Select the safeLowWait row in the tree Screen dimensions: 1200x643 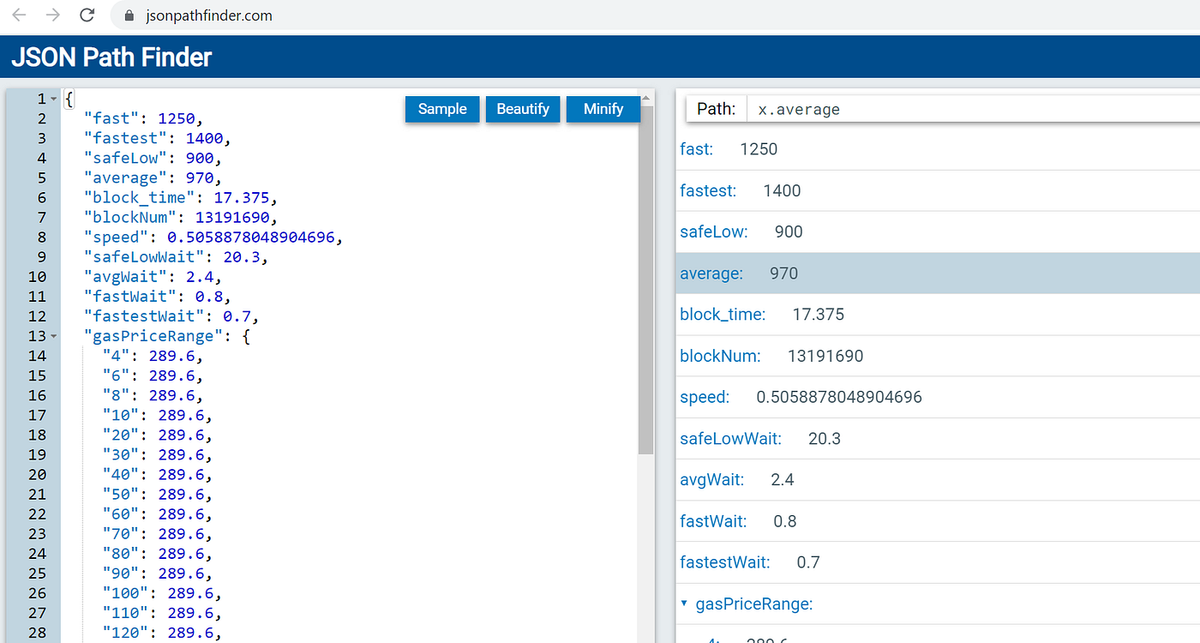tap(939, 438)
